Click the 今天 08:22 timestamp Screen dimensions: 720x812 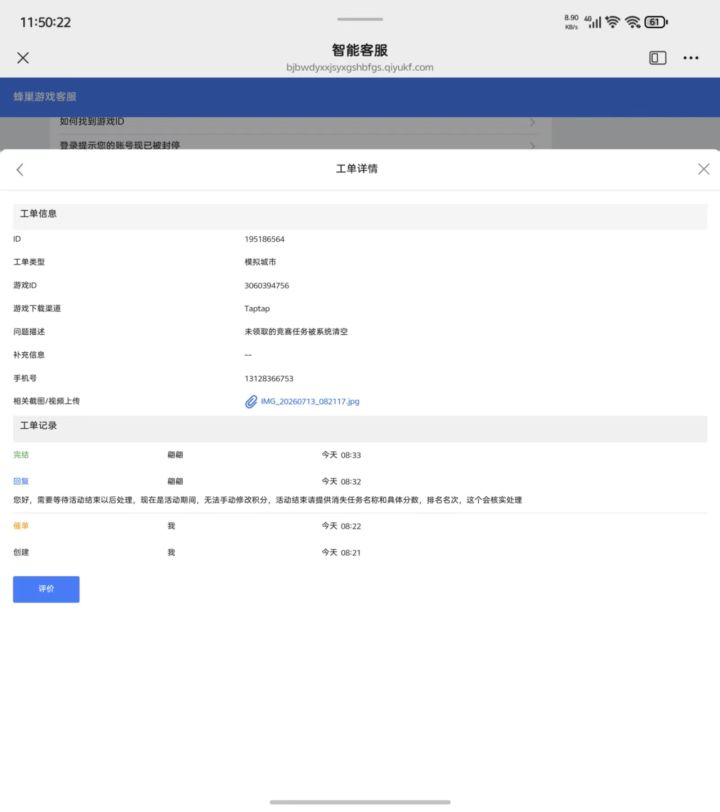click(341, 526)
